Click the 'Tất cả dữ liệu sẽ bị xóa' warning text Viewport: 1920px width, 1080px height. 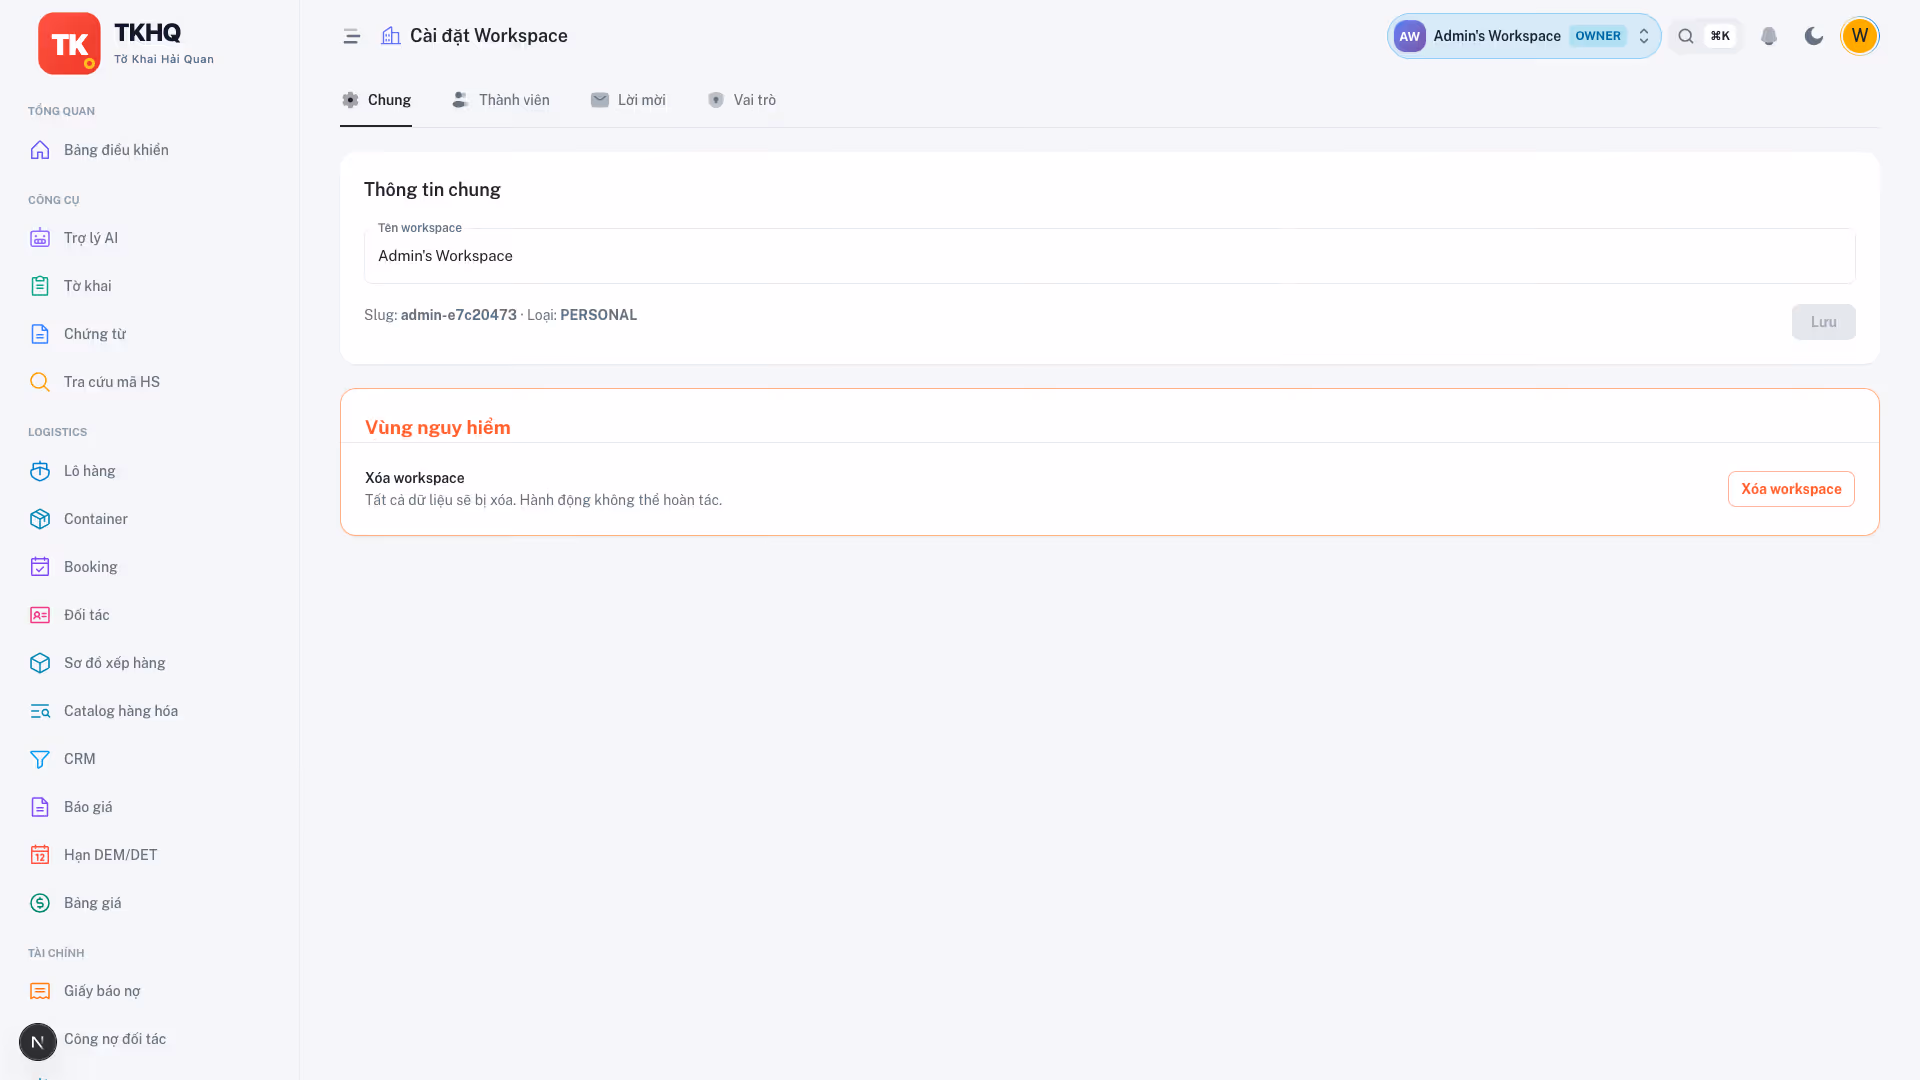coord(543,500)
